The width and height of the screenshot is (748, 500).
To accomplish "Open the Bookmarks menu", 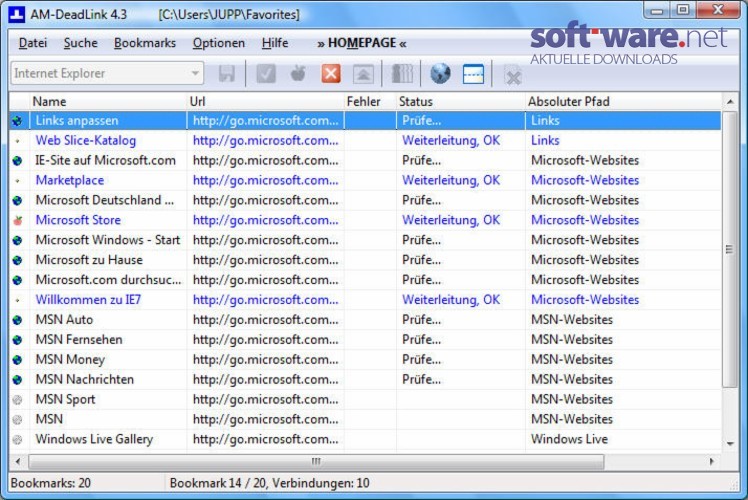I will click(x=145, y=43).
